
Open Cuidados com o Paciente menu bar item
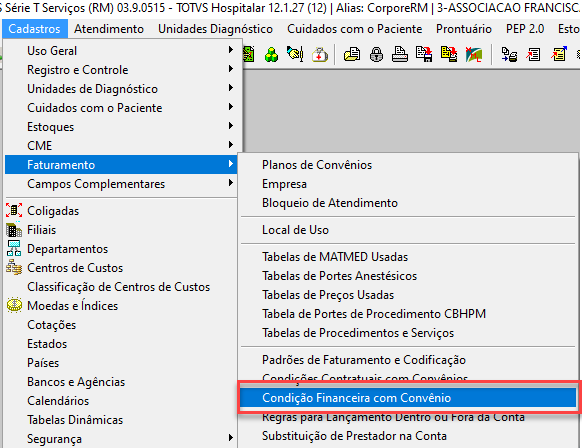[354, 29]
